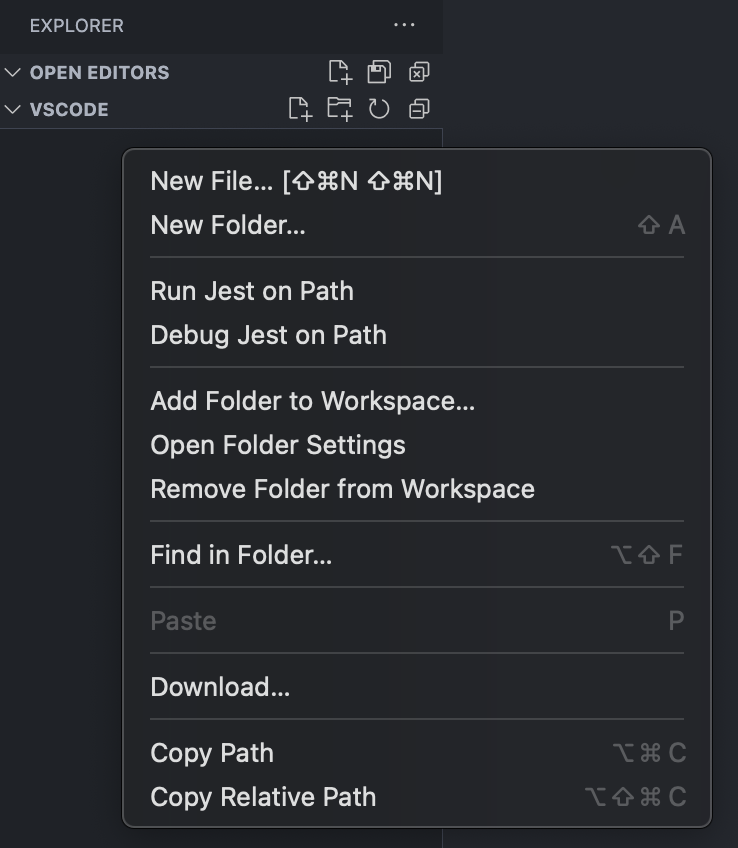Close all editors icon in Open Editors

419,72
